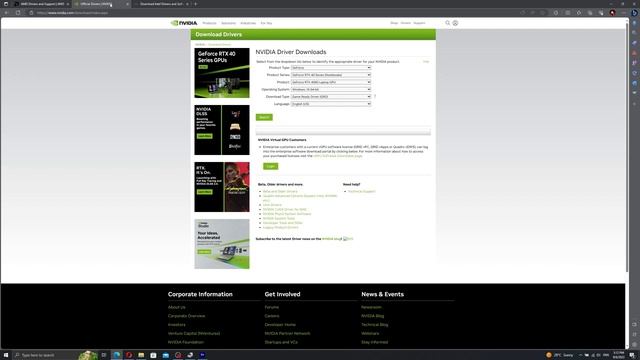
Task: Open the For You menu in NVIDIA header
Action: click(x=266, y=23)
